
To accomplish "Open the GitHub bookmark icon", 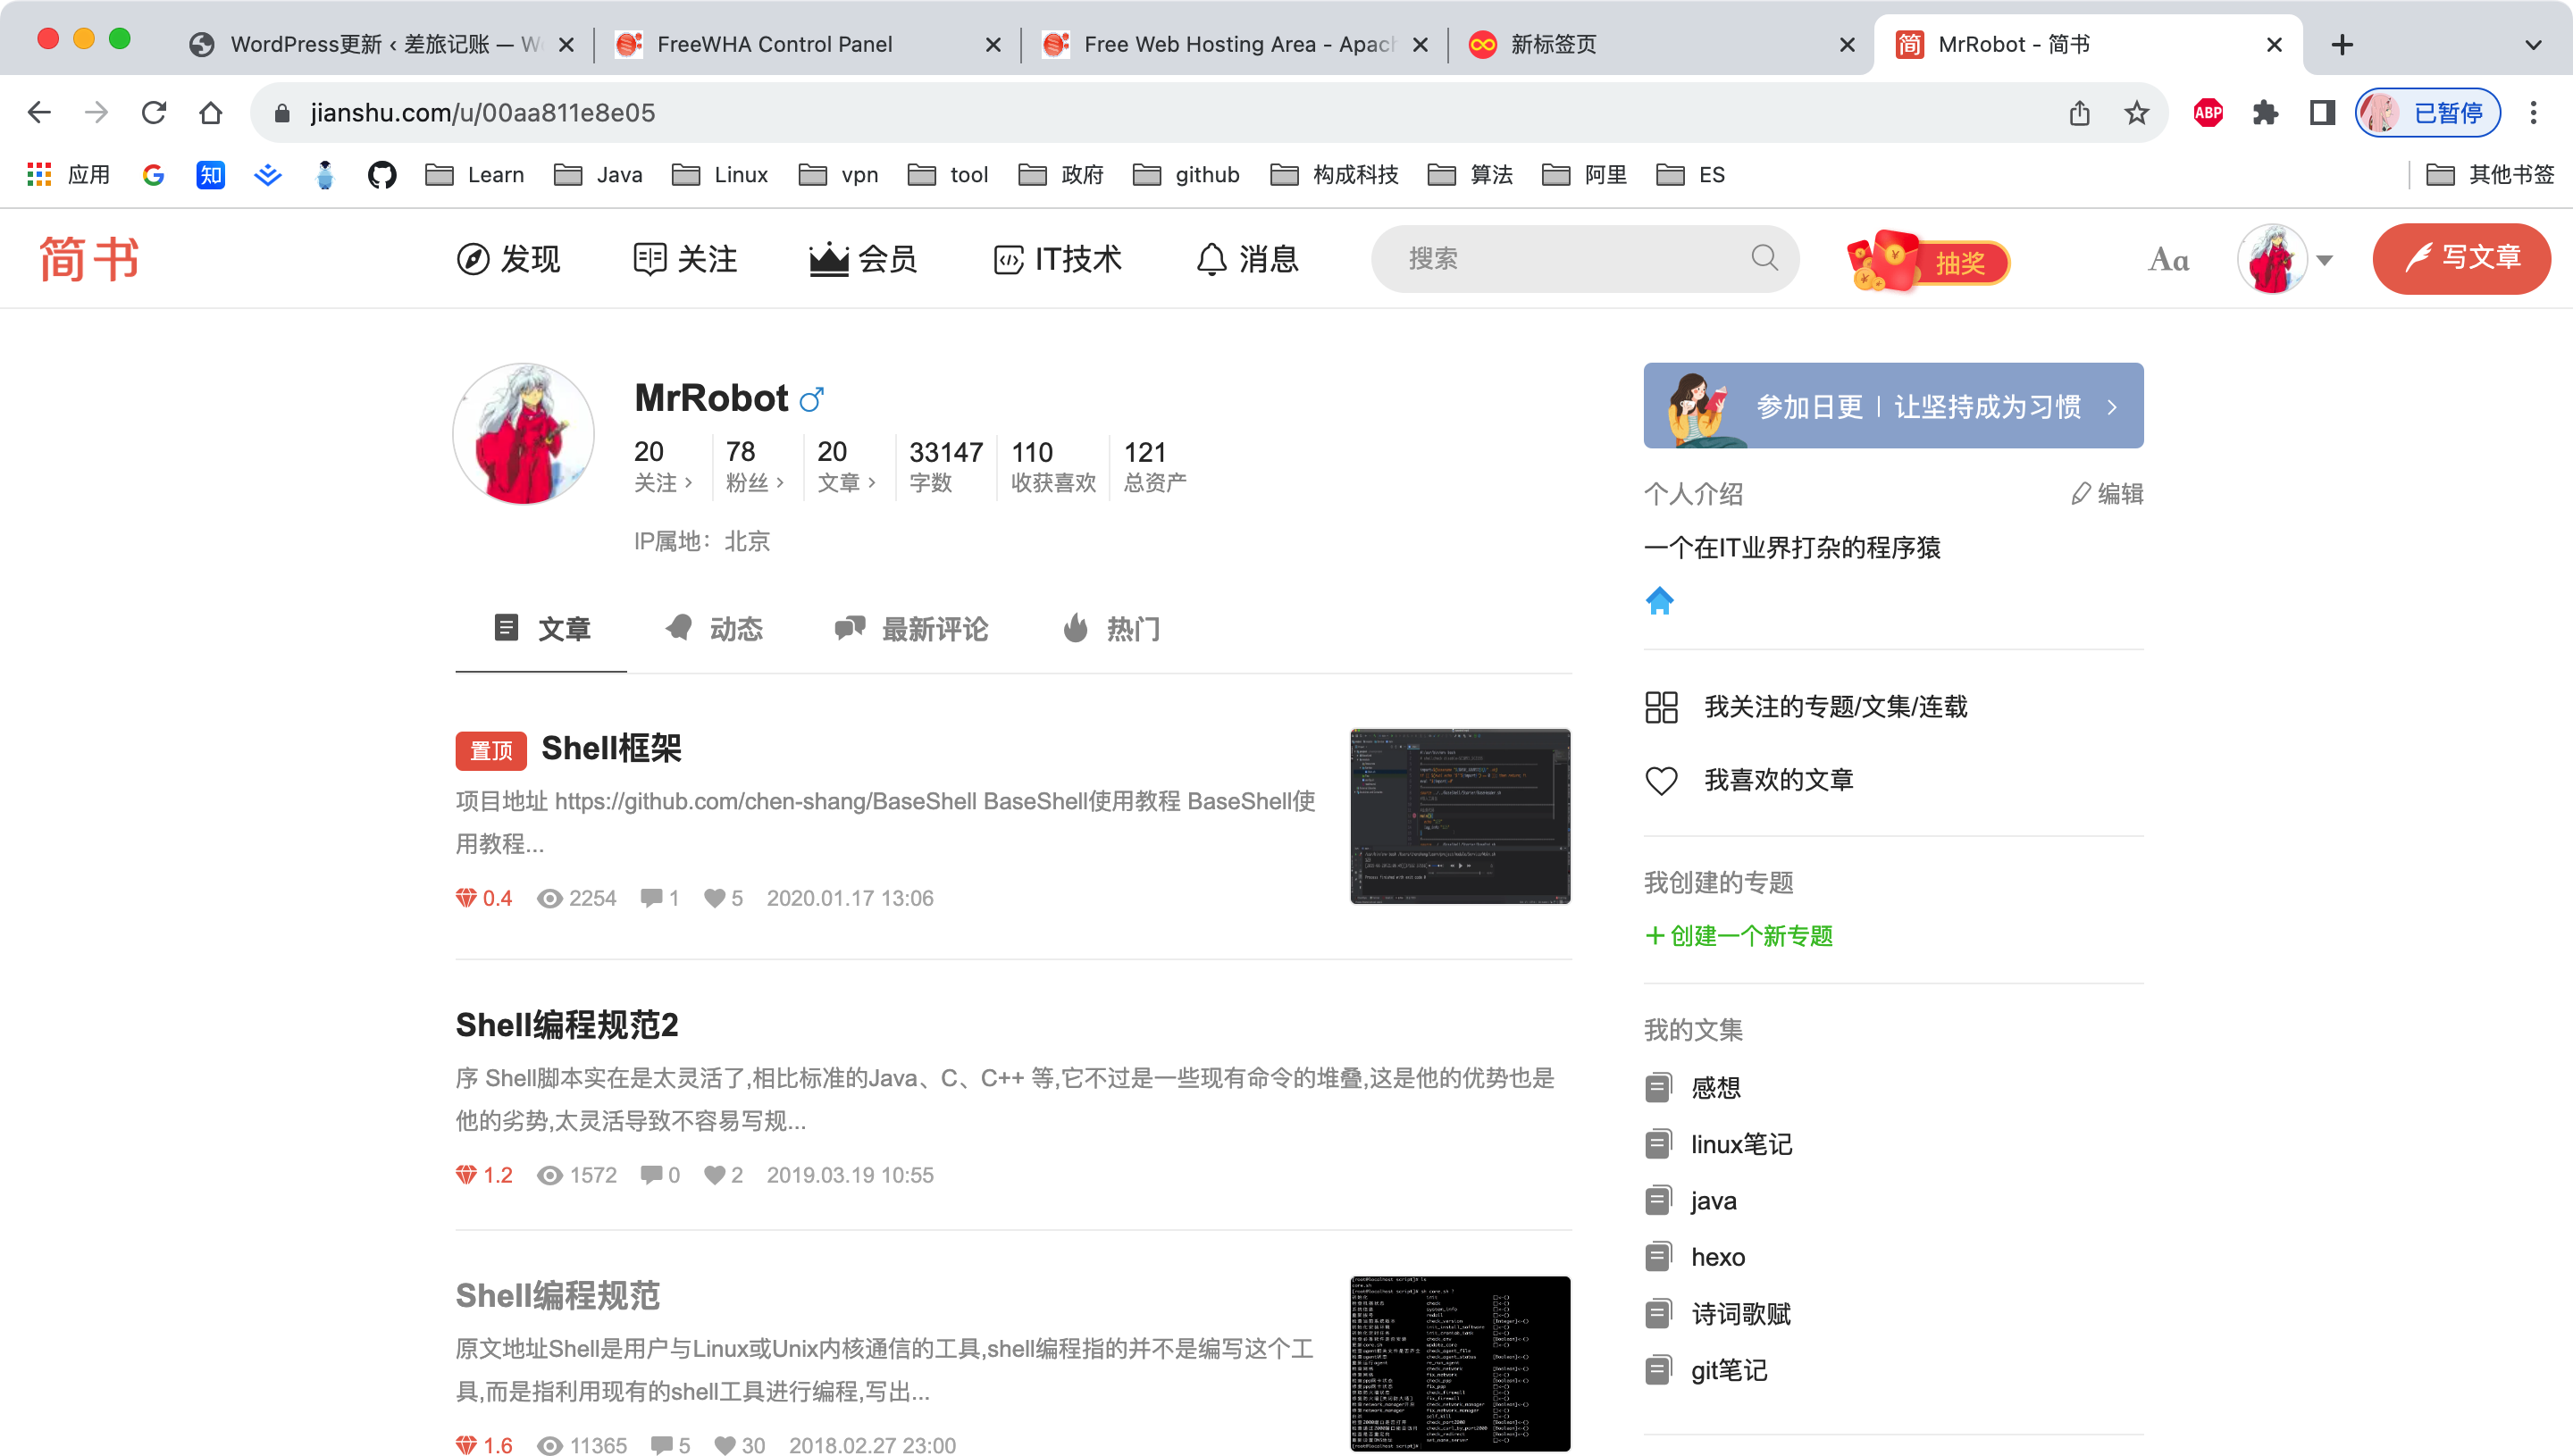I will point(381,175).
